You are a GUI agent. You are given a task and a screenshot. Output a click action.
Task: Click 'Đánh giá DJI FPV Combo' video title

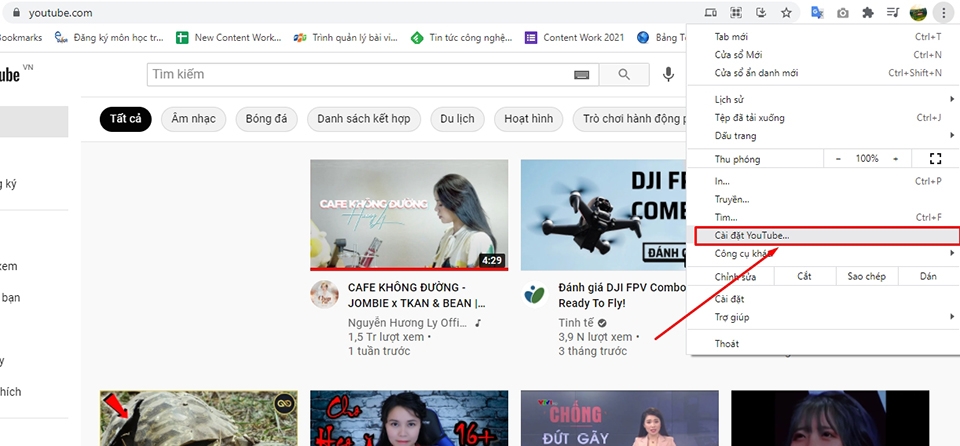[x=623, y=295]
